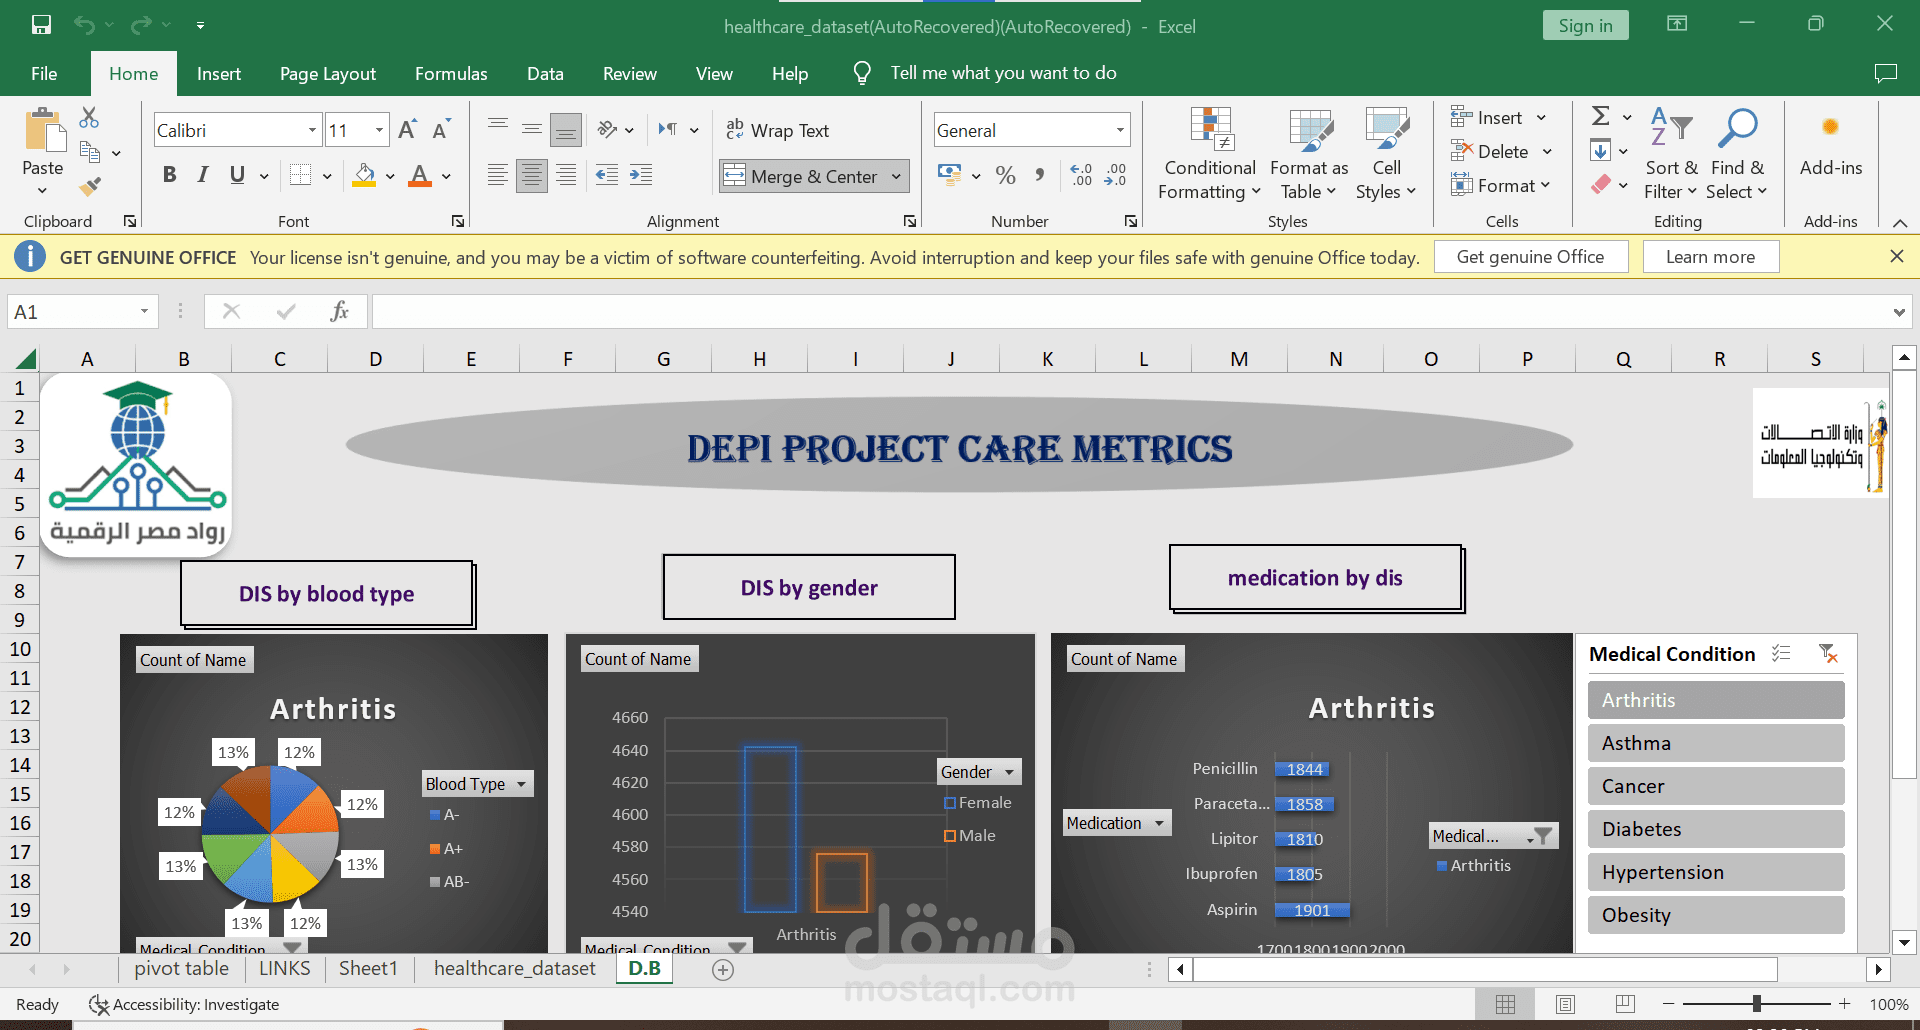Toggle Align Left alignment
The width and height of the screenshot is (1920, 1030).
tap(498, 176)
